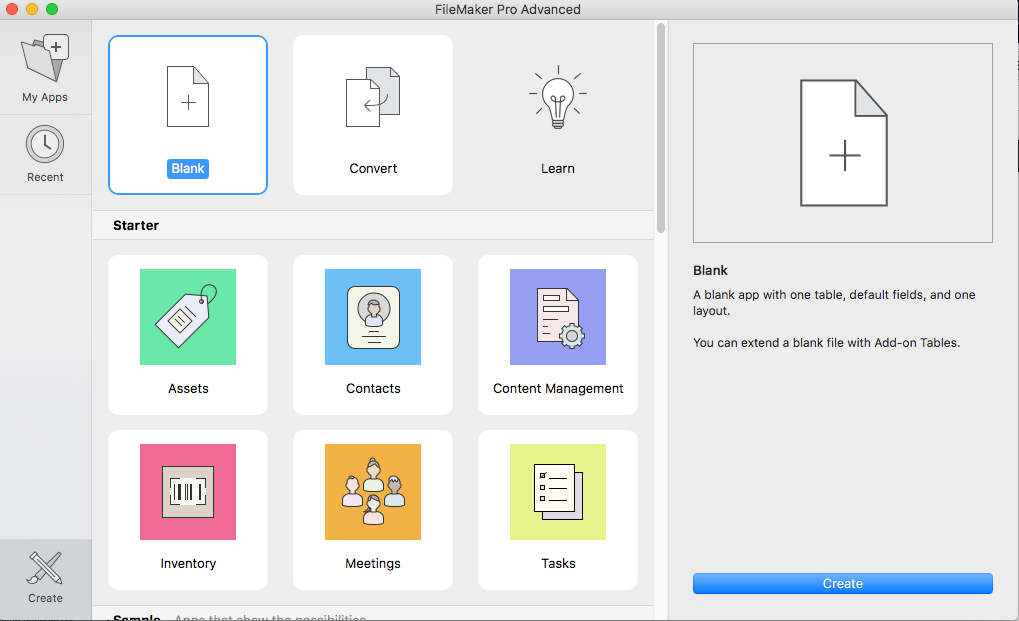Show the Recent files list
This screenshot has height=621, width=1019.
(x=45, y=154)
